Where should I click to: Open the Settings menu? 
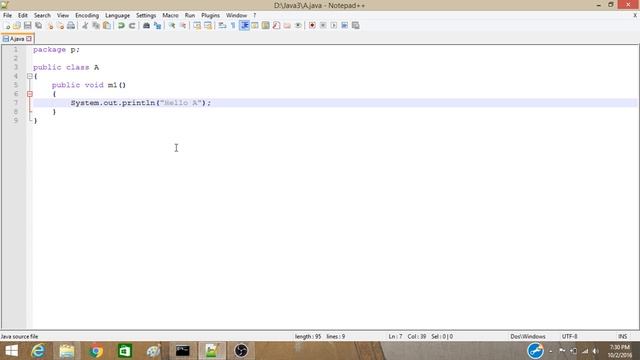(x=146, y=16)
